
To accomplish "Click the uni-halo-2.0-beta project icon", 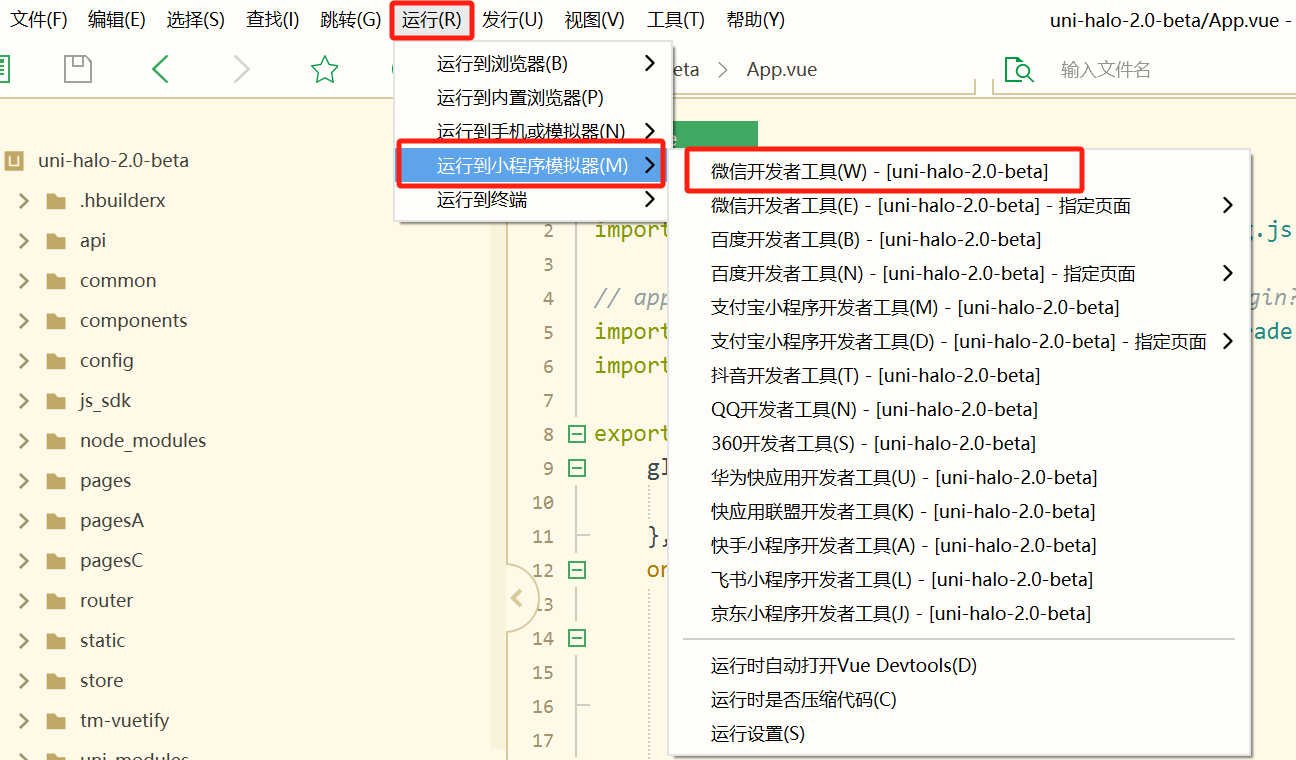I will (x=14, y=160).
